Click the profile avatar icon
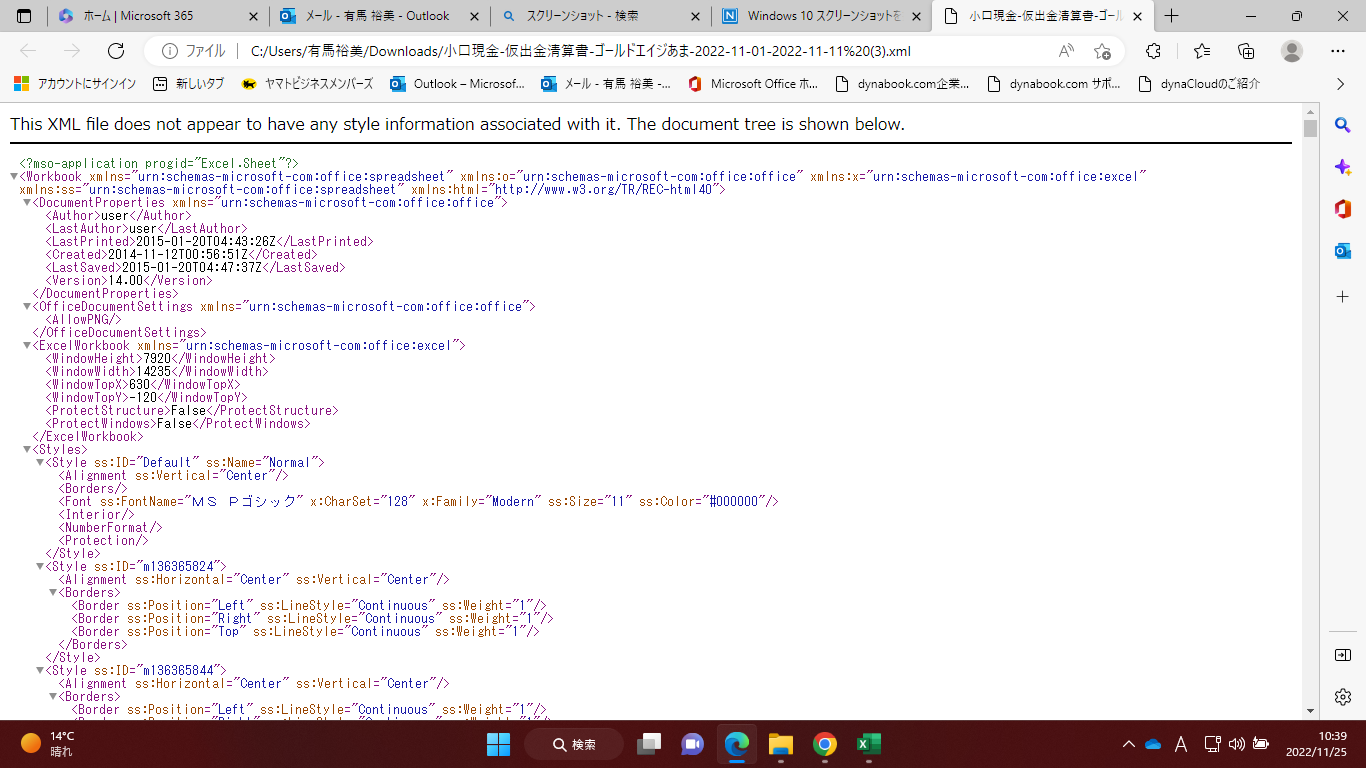This screenshot has width=1366, height=768. (1292, 51)
